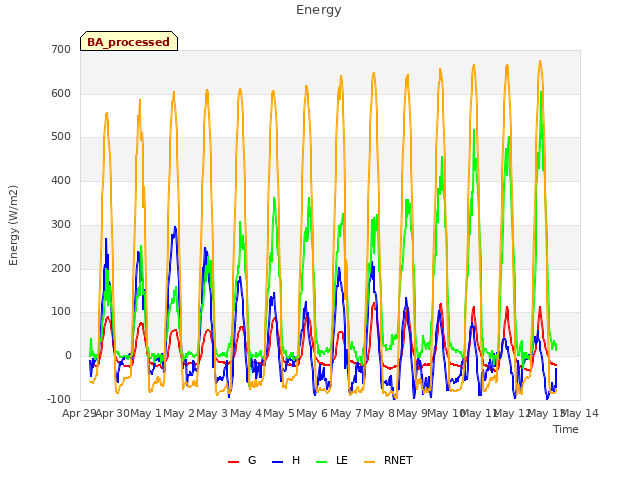640x480 pixels.
Task: Toggle the H series in the legend
Action: point(286,460)
